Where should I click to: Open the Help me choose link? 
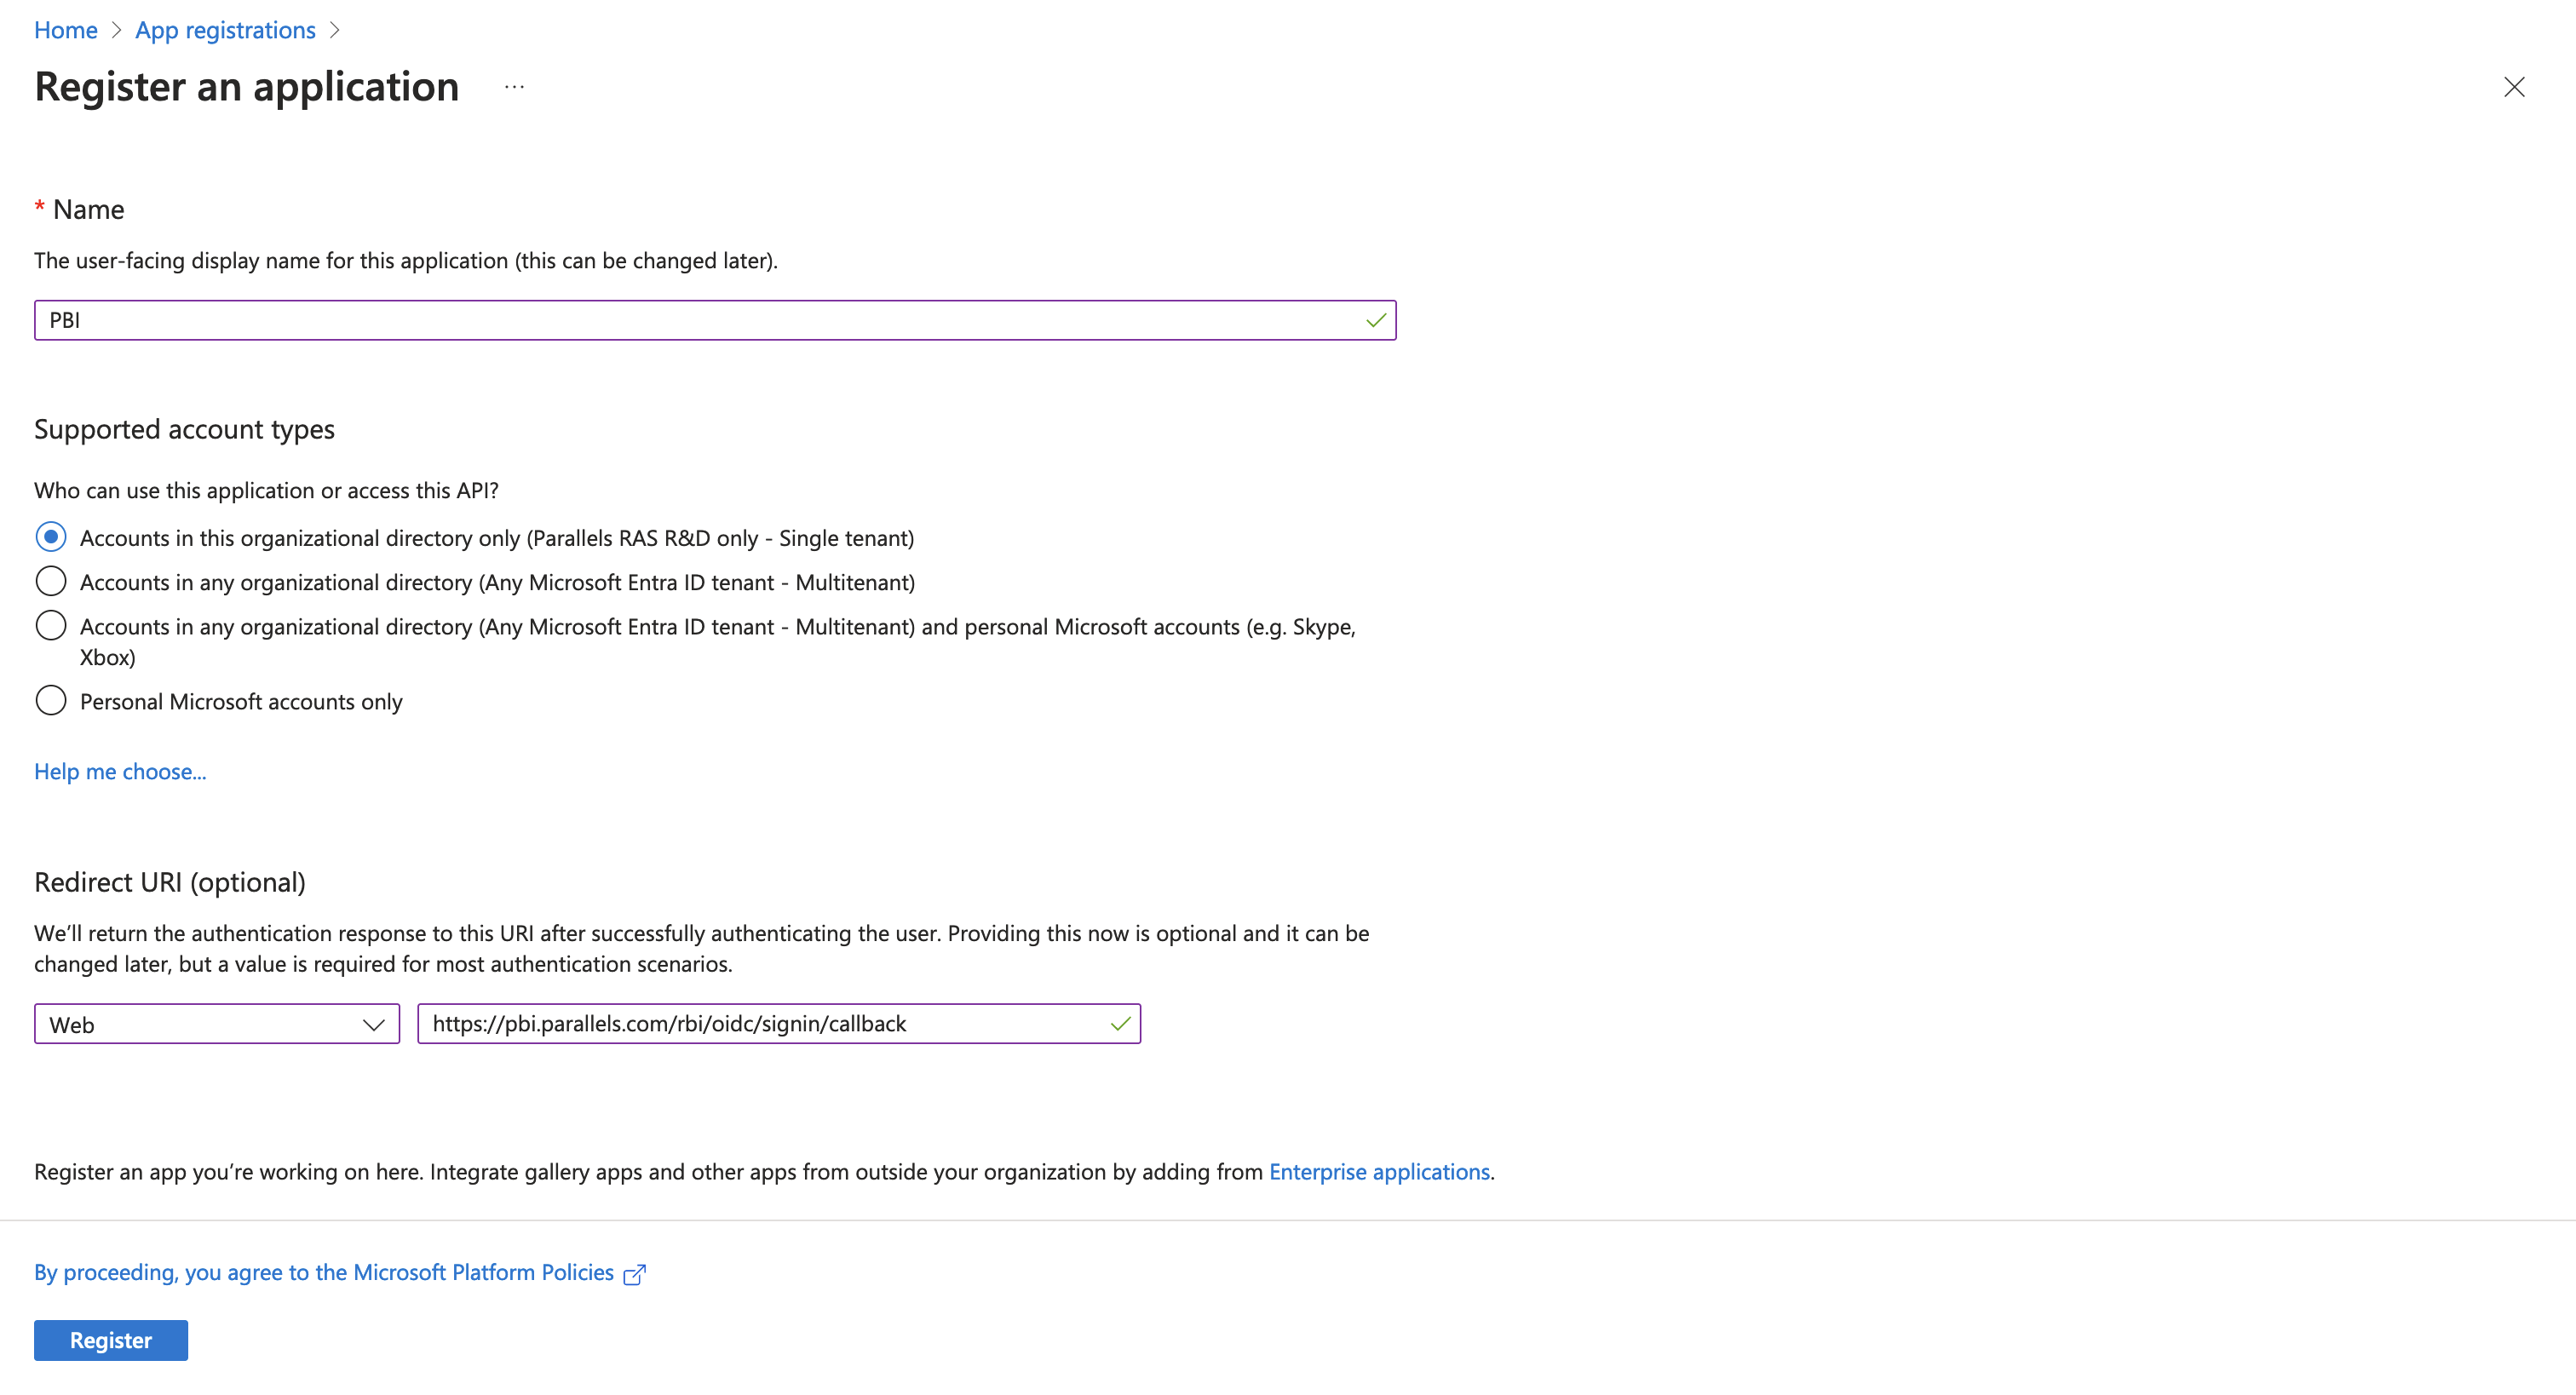pyautogui.click(x=120, y=772)
